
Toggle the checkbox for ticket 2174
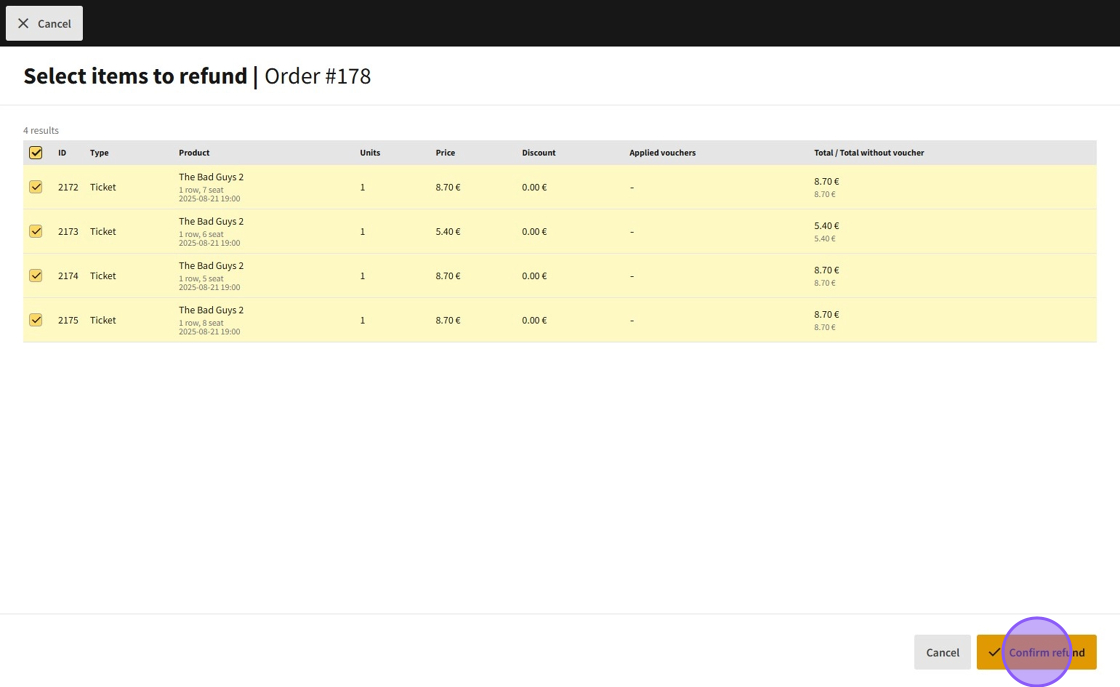coord(36,276)
